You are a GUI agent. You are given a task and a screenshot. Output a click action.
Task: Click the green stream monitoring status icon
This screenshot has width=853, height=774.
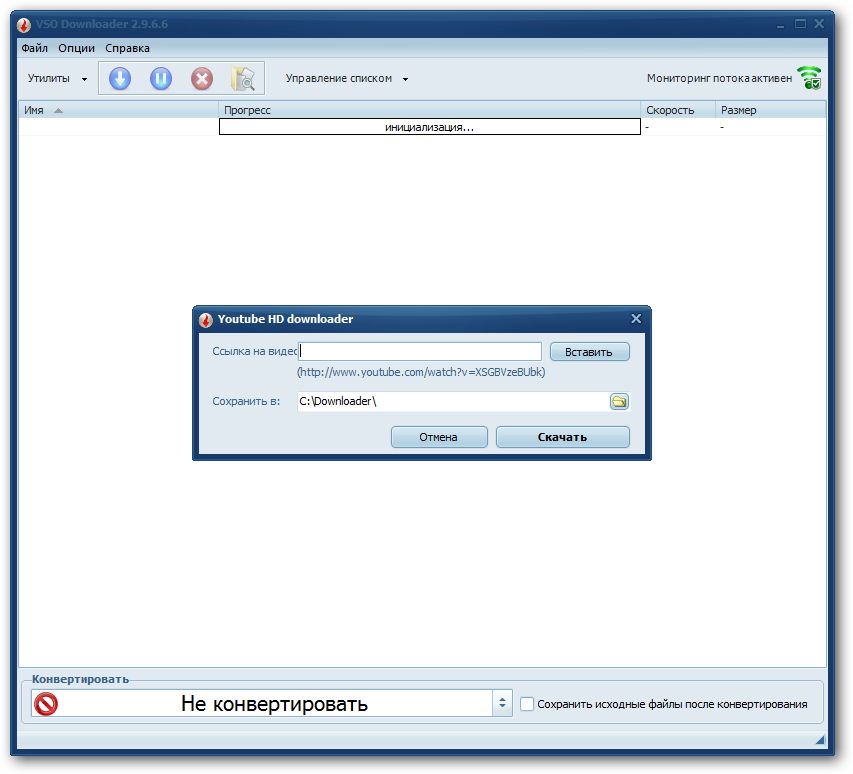point(809,78)
